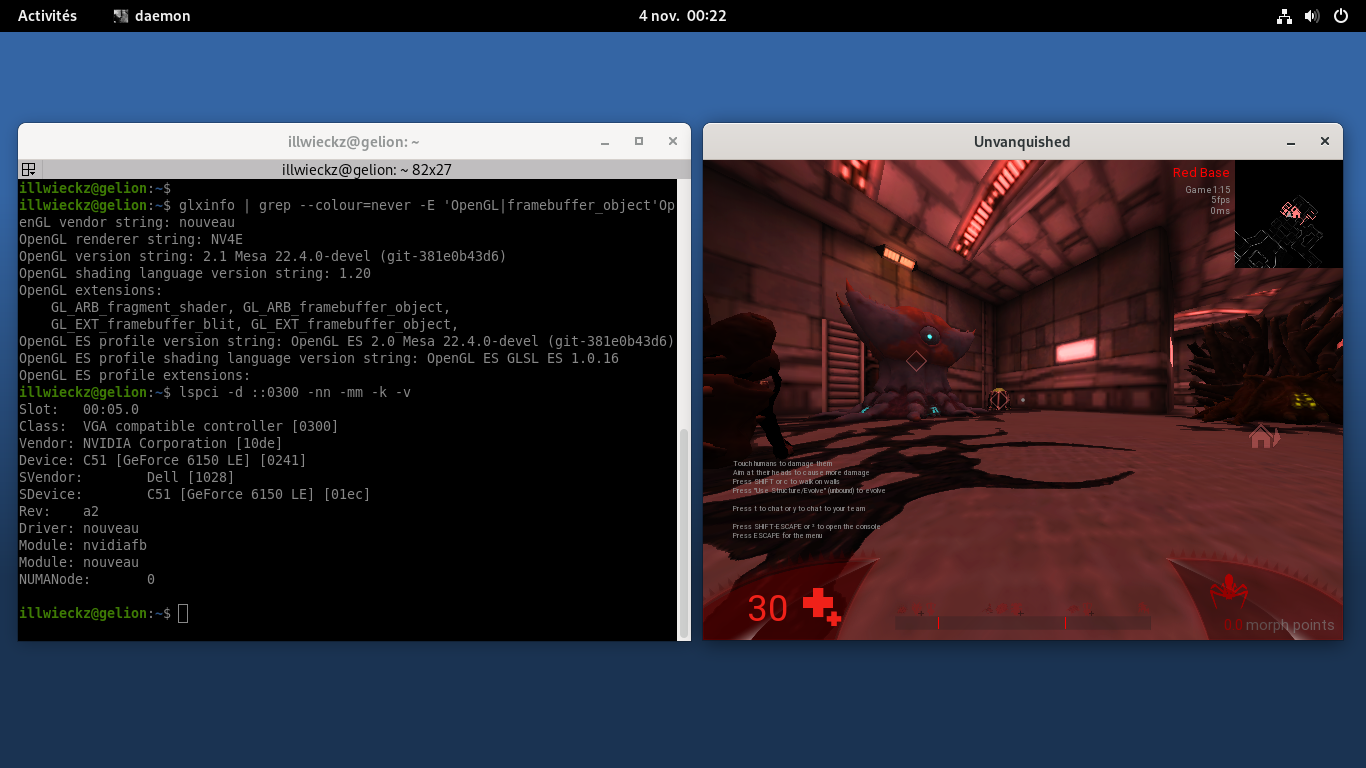
Task: Click the terminal grouping grid icon
Action: pyautogui.click(x=29, y=170)
